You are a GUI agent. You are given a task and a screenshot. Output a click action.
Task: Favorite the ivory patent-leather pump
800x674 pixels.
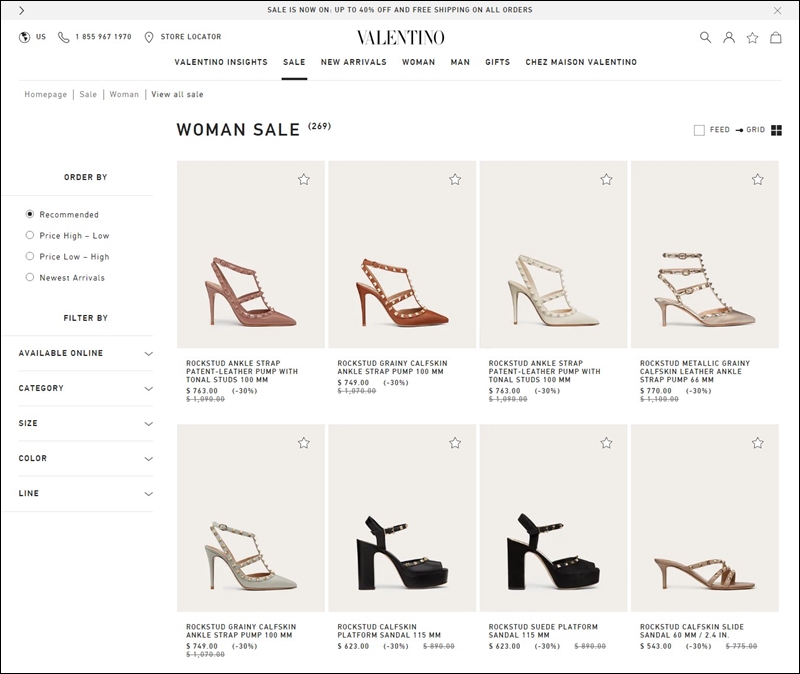coord(606,179)
